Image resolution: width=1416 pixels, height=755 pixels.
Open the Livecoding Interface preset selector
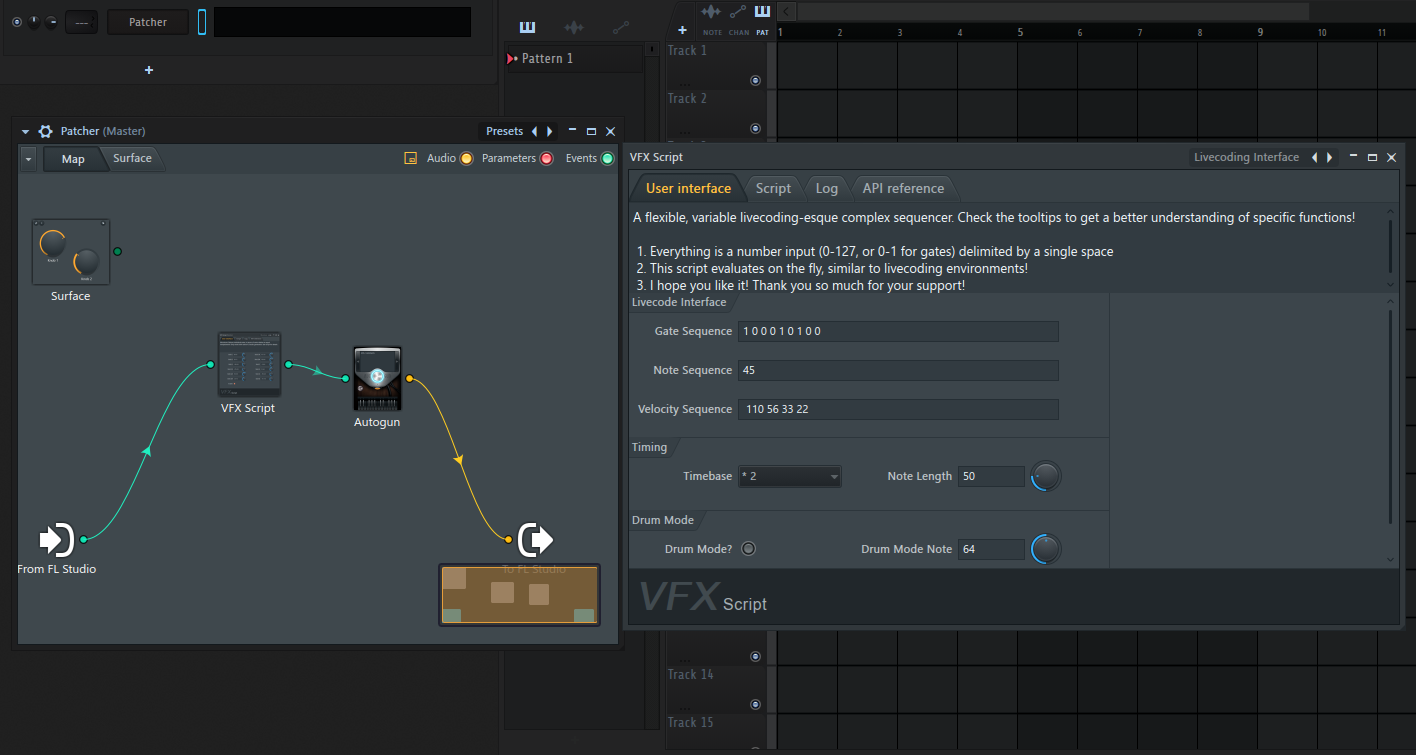[x=1247, y=157]
